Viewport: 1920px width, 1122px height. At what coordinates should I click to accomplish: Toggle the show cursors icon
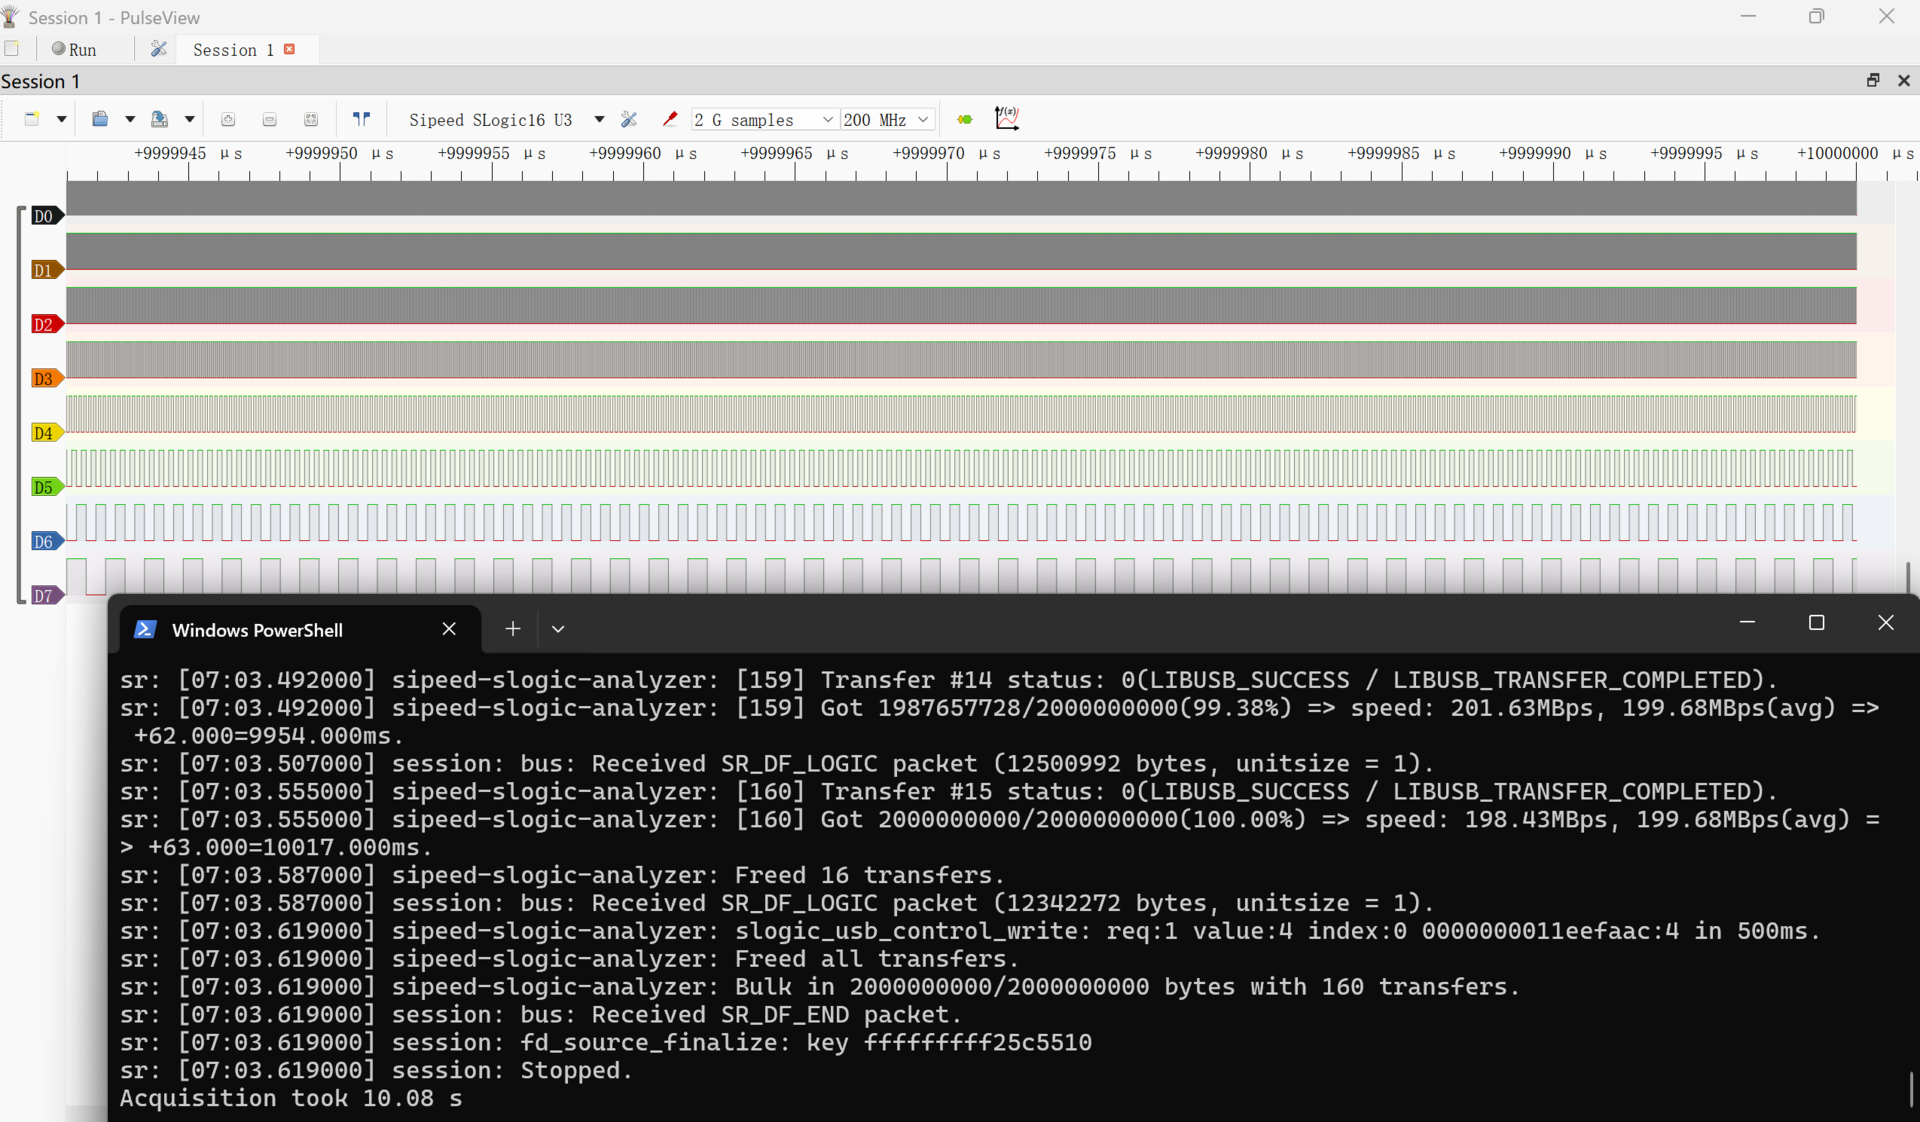[x=362, y=119]
